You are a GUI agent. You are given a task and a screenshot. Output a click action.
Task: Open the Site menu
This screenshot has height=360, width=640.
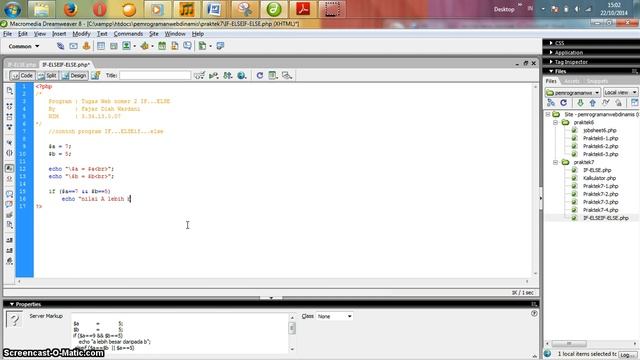point(153,34)
